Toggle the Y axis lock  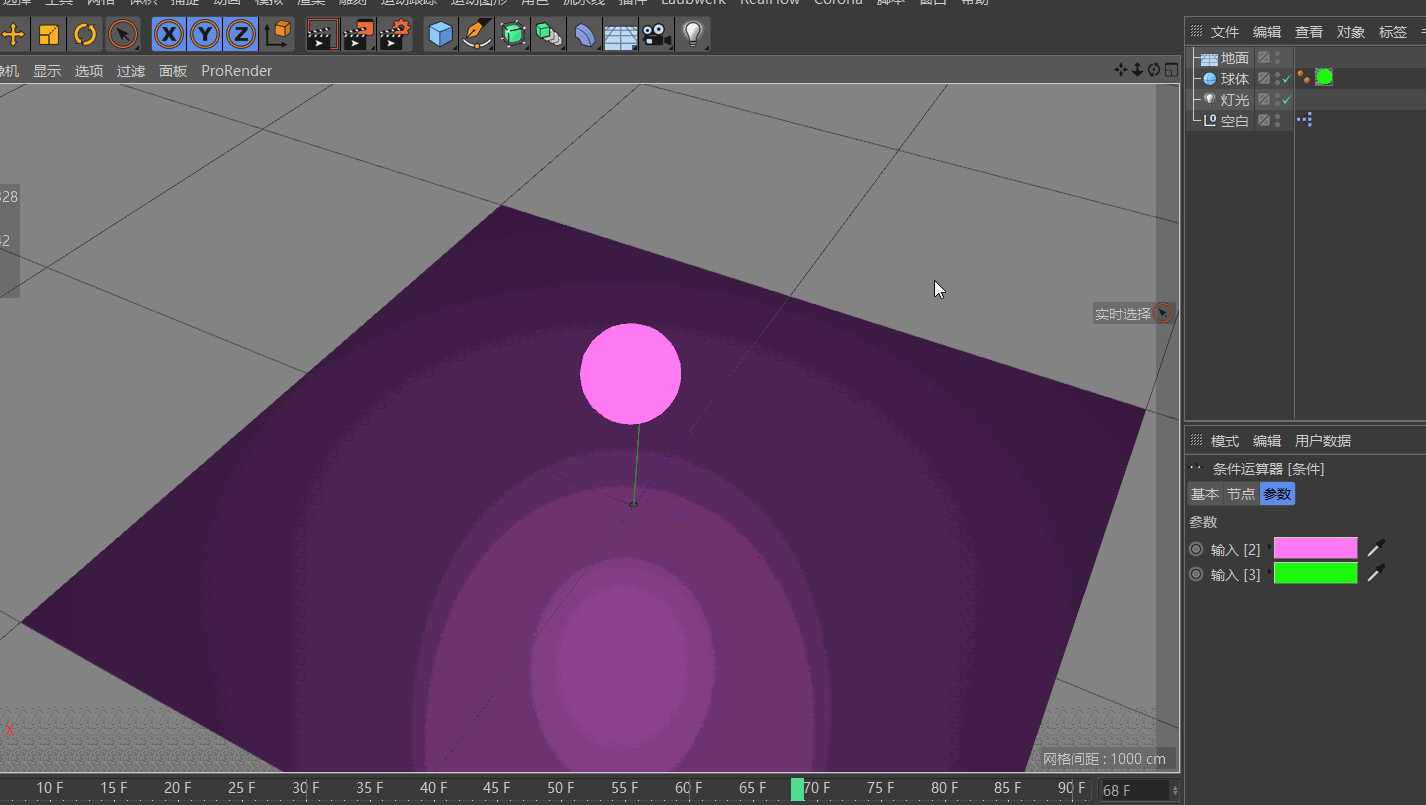pos(204,35)
